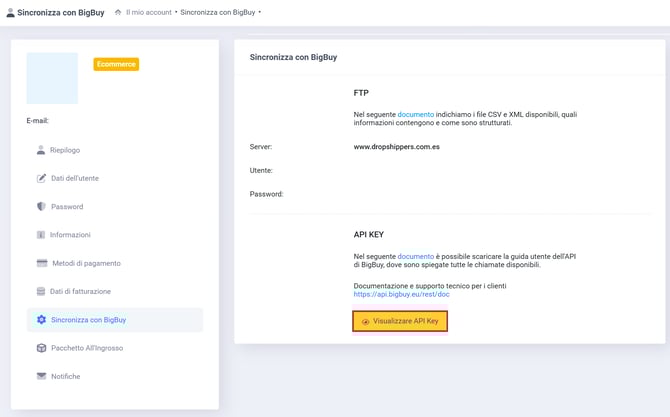The image size is (670, 417).
Task: Click the profile avatar placeholder
Action: [x=52, y=78]
